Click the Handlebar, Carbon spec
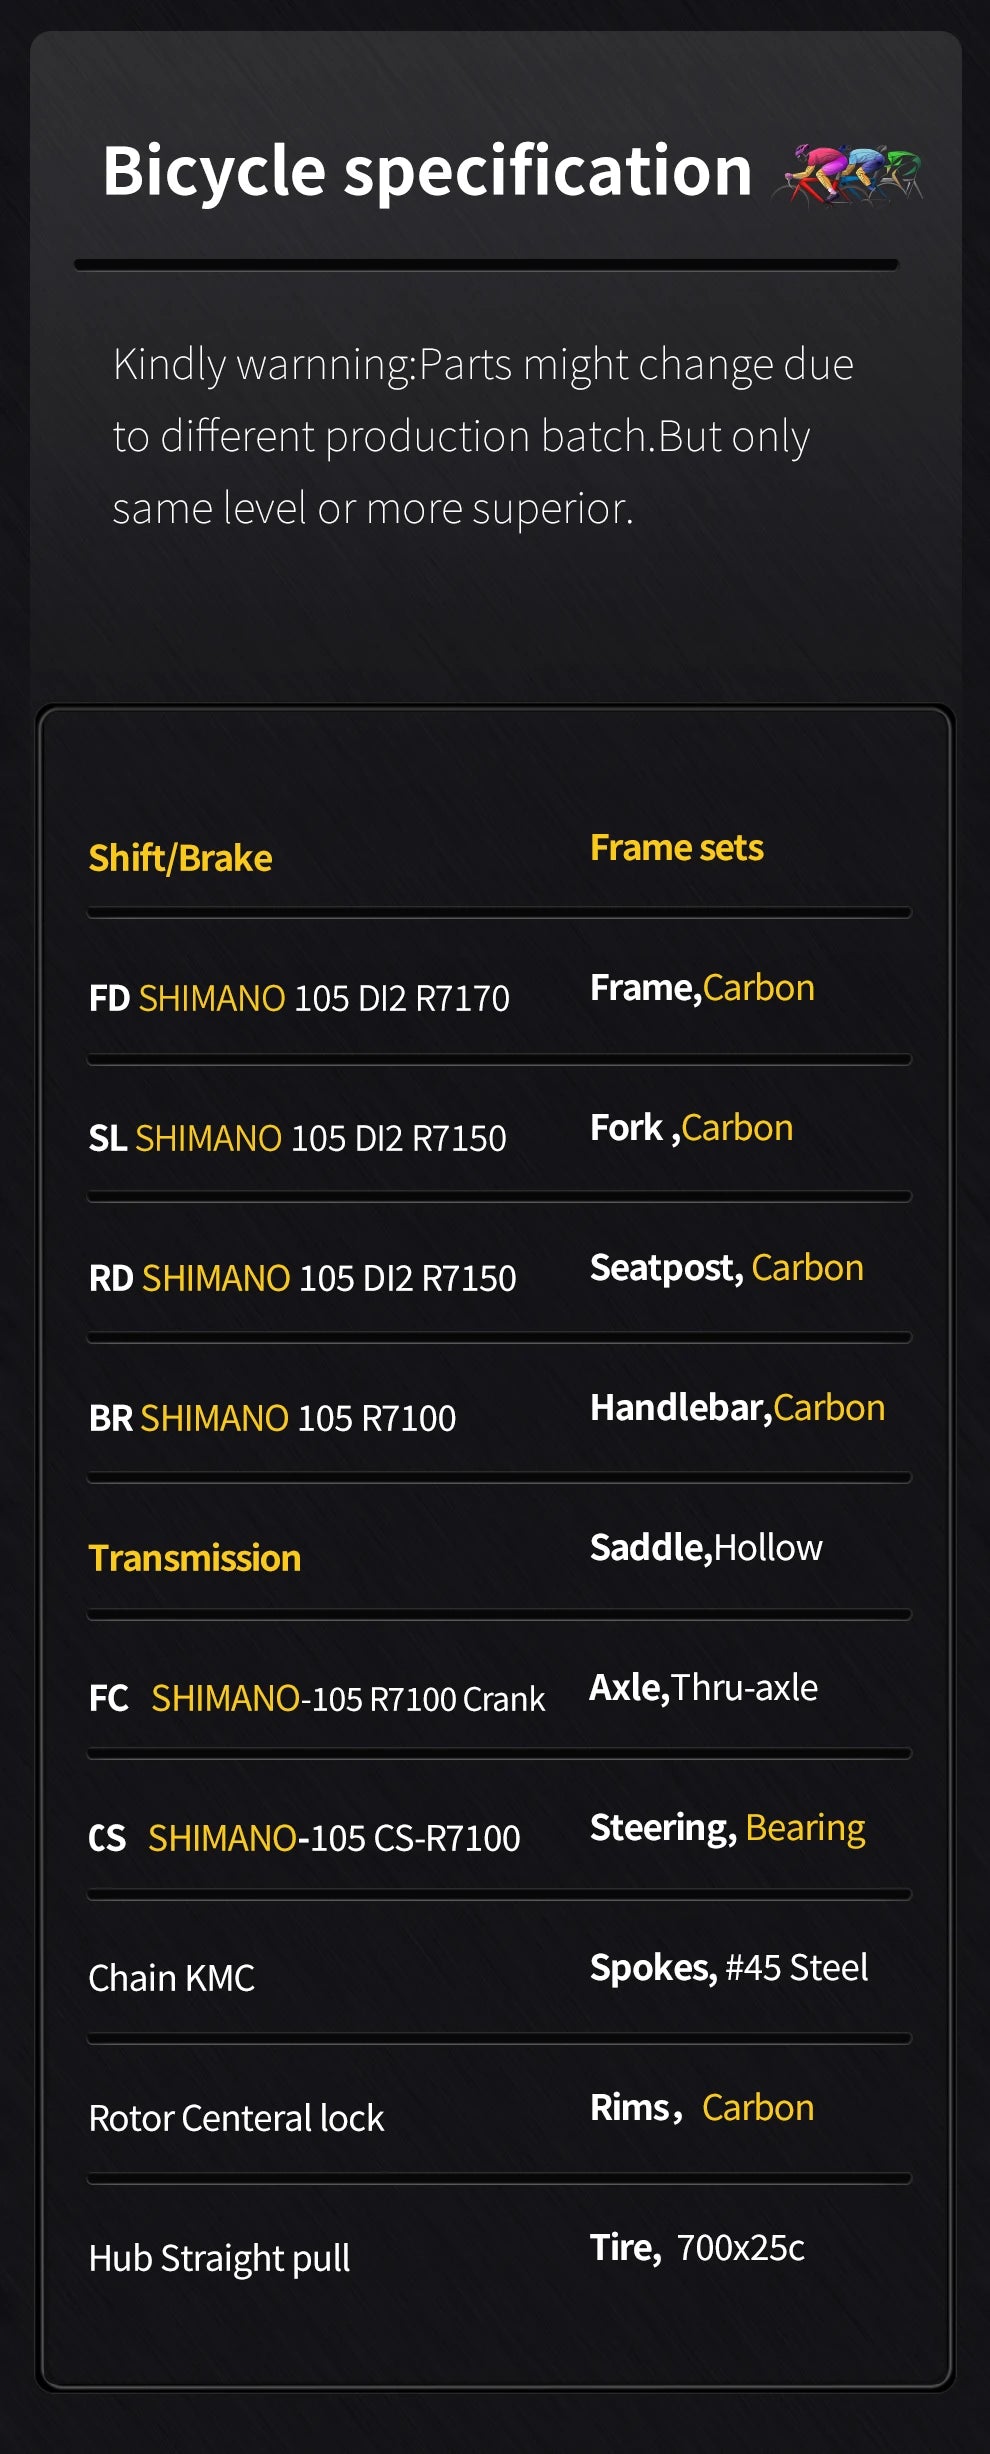The width and height of the screenshot is (990, 2454). coord(737,1408)
